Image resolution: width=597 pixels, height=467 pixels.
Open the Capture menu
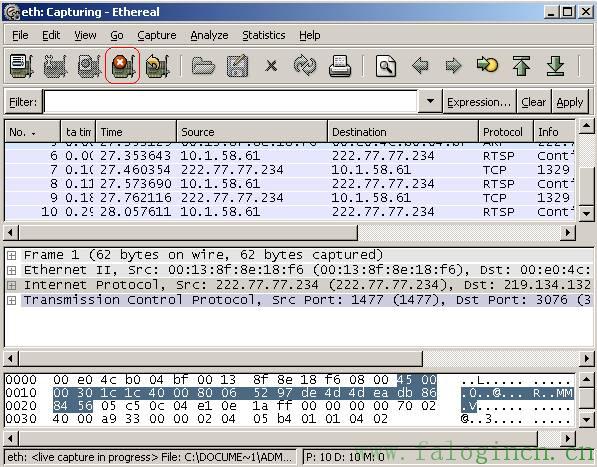point(156,35)
